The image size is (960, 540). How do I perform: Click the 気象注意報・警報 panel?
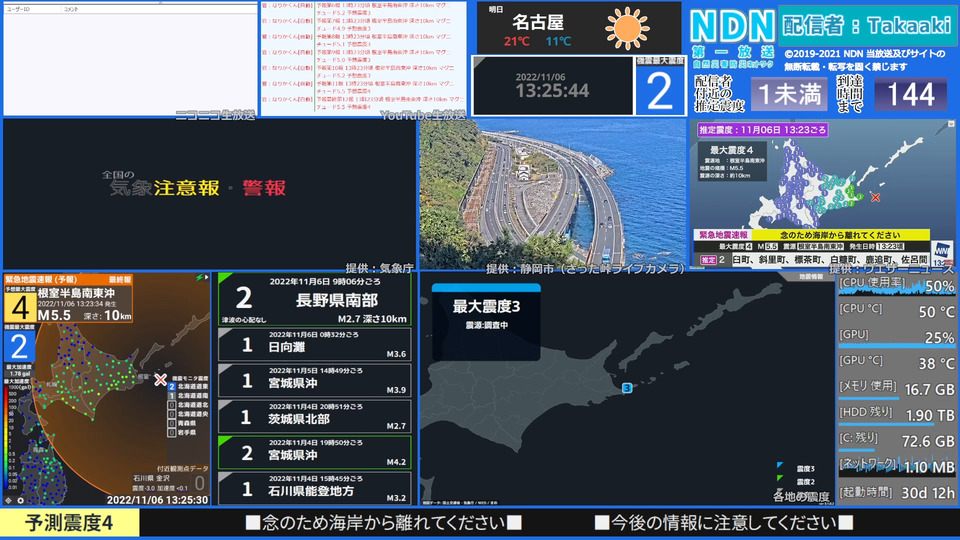click(209, 193)
